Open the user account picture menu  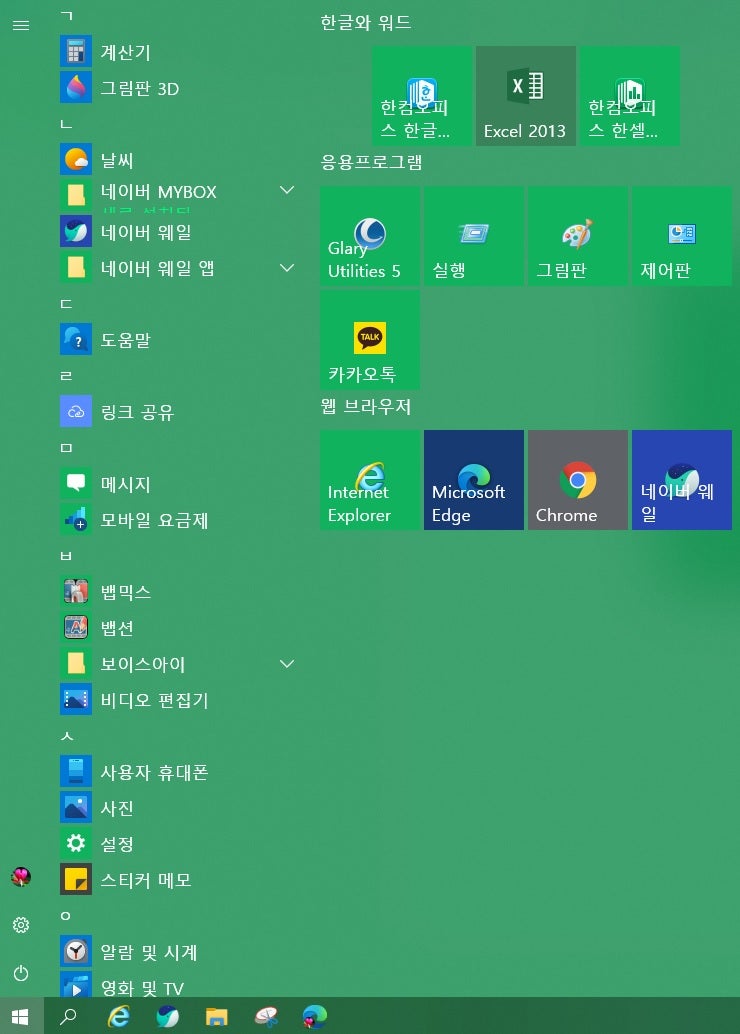pyautogui.click(x=21, y=876)
